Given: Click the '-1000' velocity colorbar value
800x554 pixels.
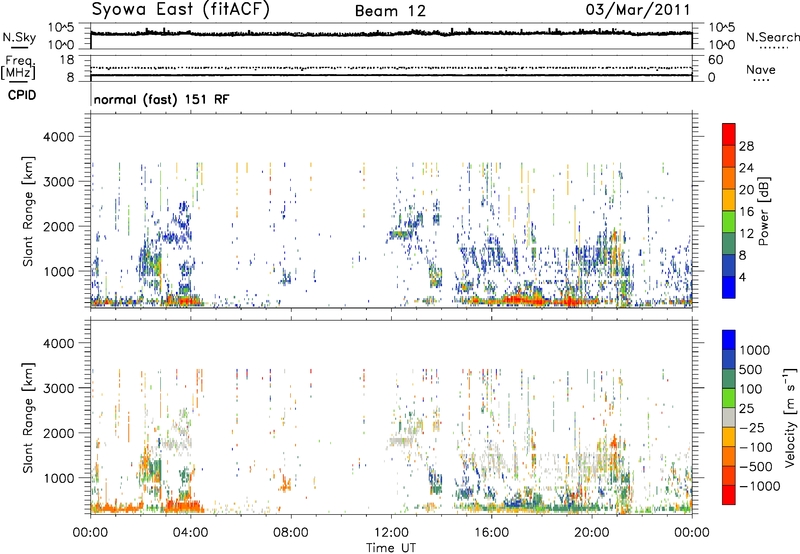Looking at the screenshot, I should click(x=760, y=486).
